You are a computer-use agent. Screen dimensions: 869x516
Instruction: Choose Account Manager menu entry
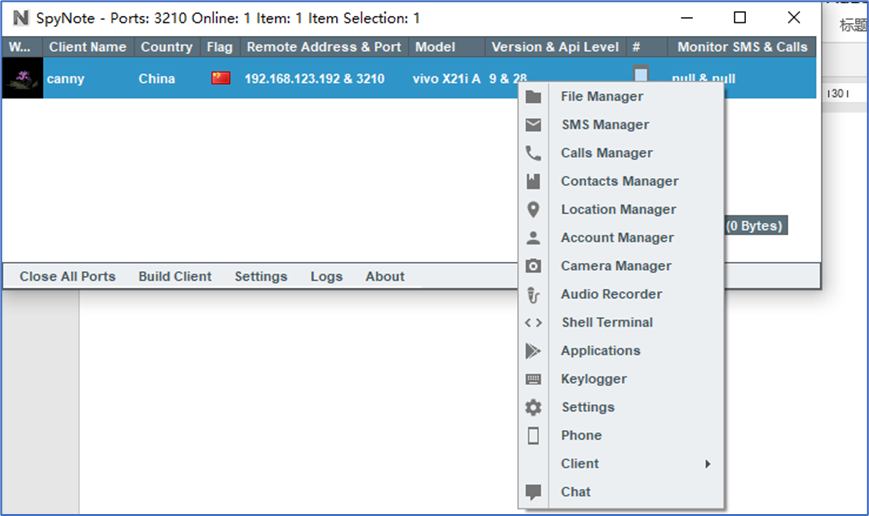[617, 238]
